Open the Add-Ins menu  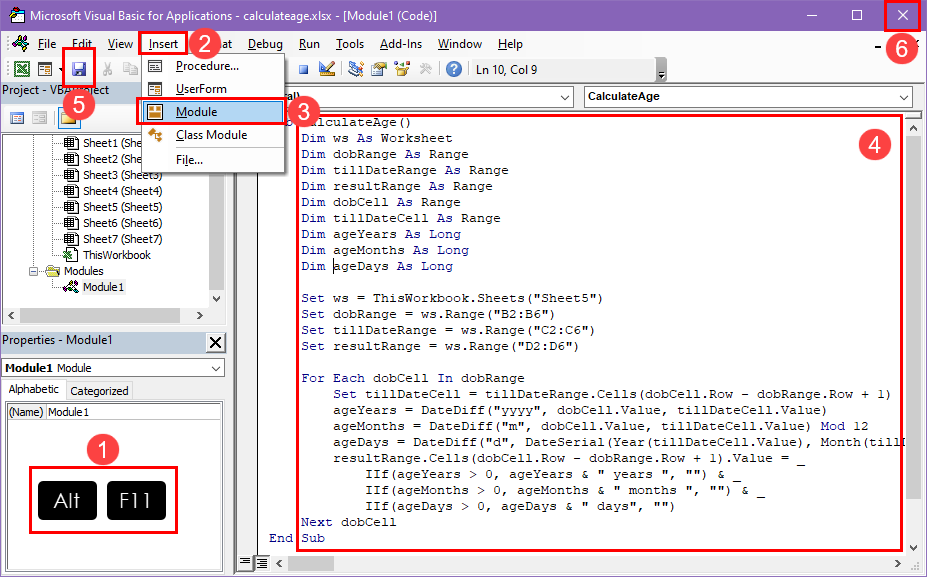[401, 44]
